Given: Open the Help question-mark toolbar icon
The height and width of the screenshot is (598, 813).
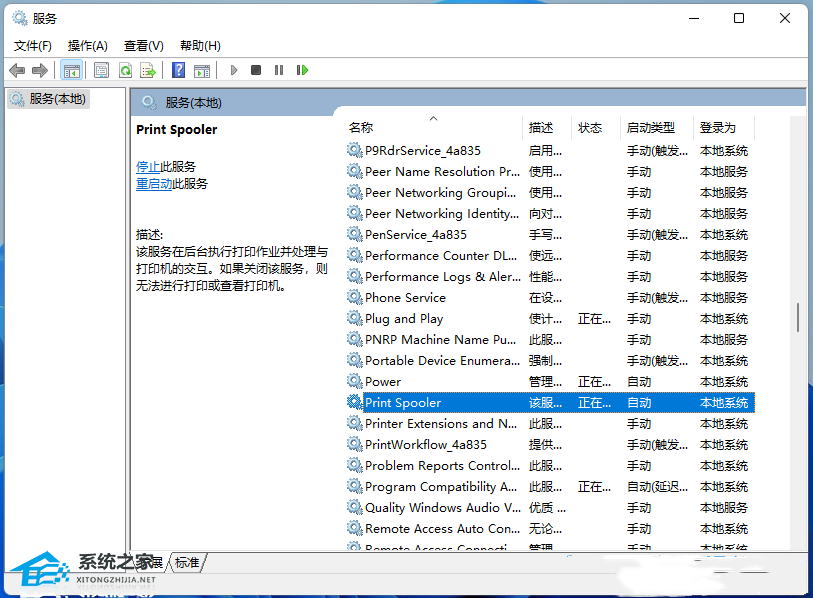Looking at the screenshot, I should (x=179, y=69).
